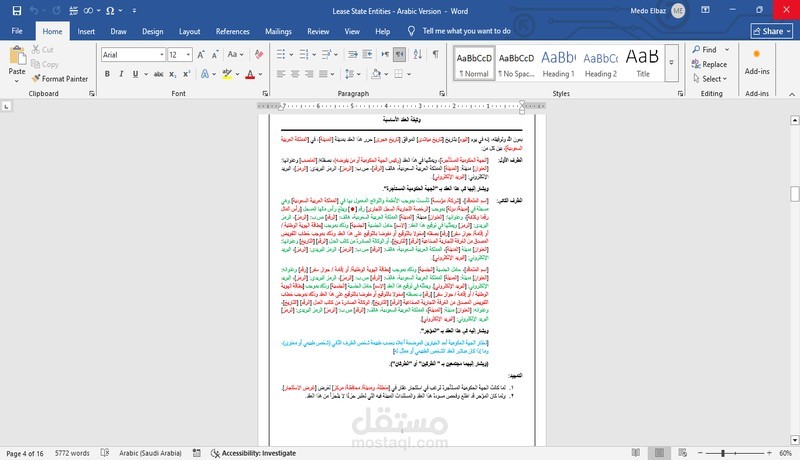This screenshot has height=460, width=800.
Task: Click the Increase Indent icon
Action: tap(367, 54)
